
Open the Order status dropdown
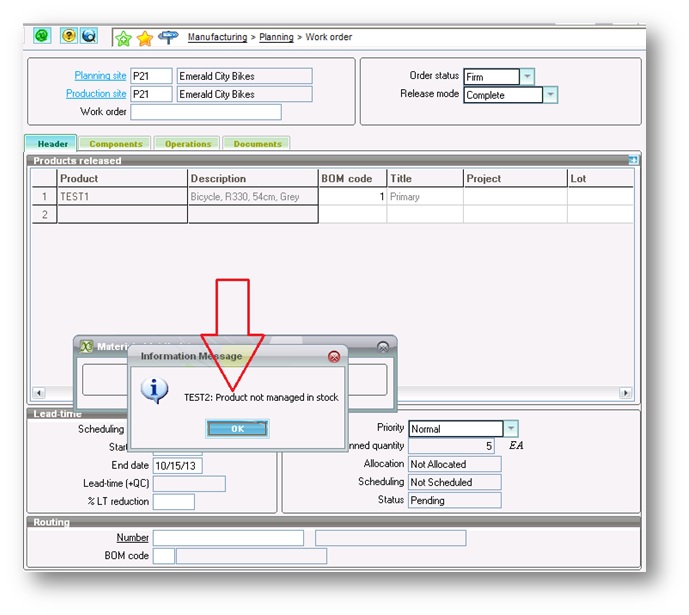coord(528,77)
